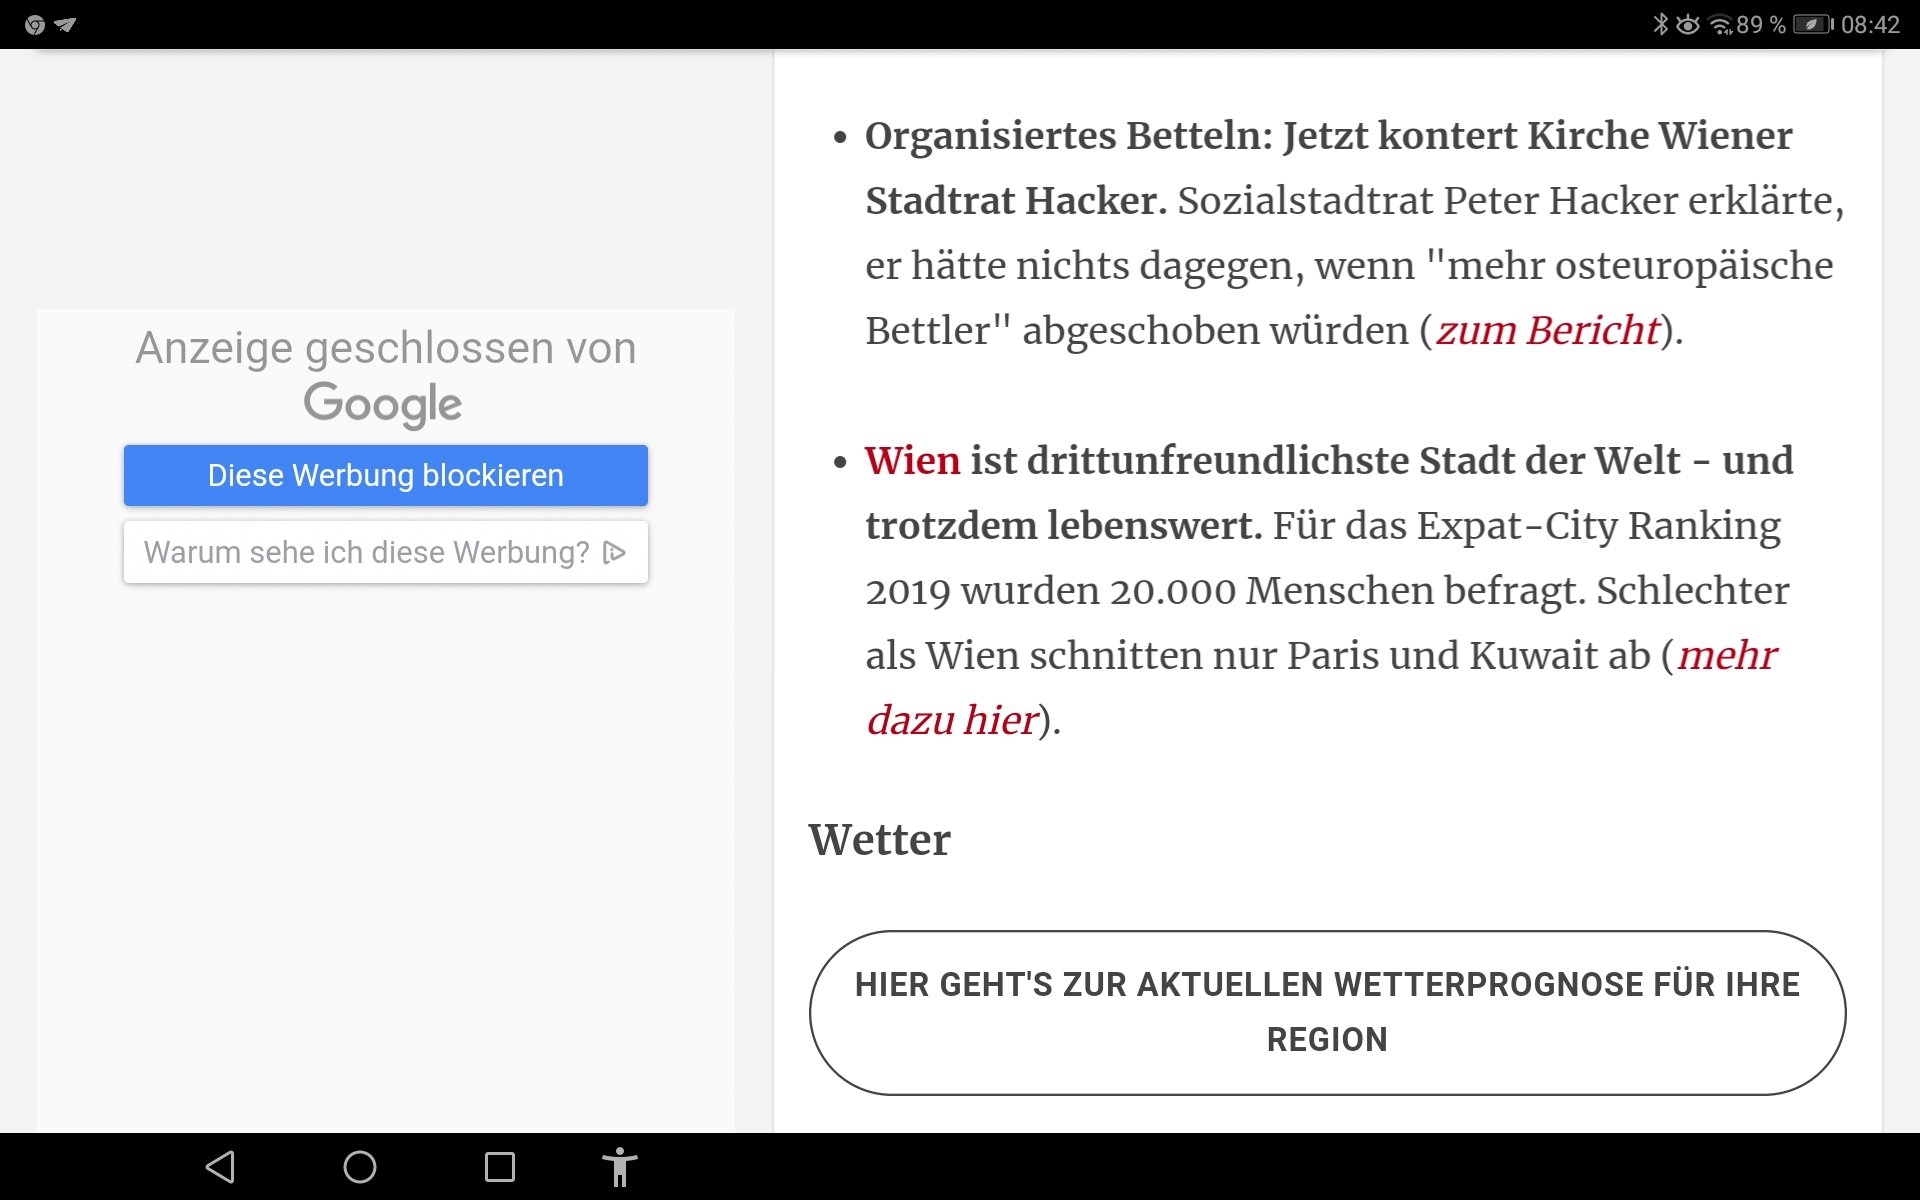This screenshot has width=1920, height=1200.
Task: Tap the eye comfort status icon
Action: [1688, 24]
